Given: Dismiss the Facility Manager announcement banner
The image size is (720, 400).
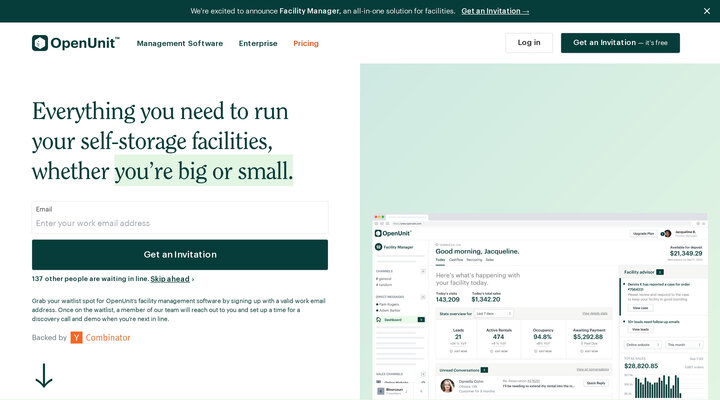Looking at the screenshot, I should pos(707,11).
